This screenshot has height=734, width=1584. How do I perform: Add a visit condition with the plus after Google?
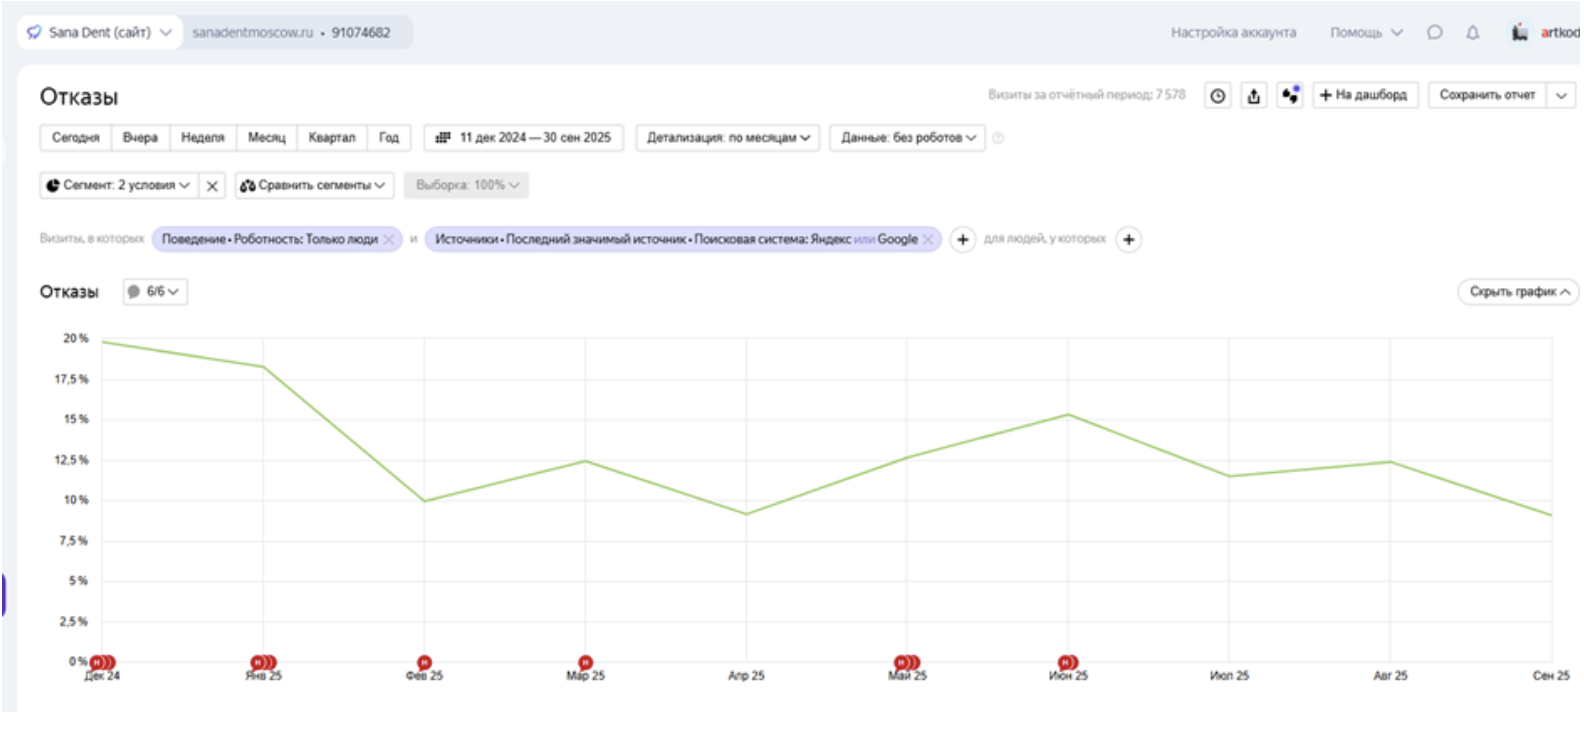coord(962,240)
